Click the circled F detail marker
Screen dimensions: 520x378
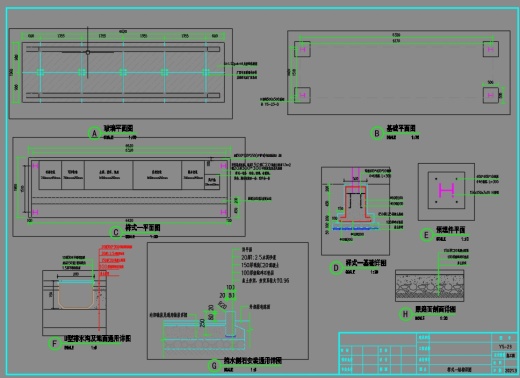point(54,344)
